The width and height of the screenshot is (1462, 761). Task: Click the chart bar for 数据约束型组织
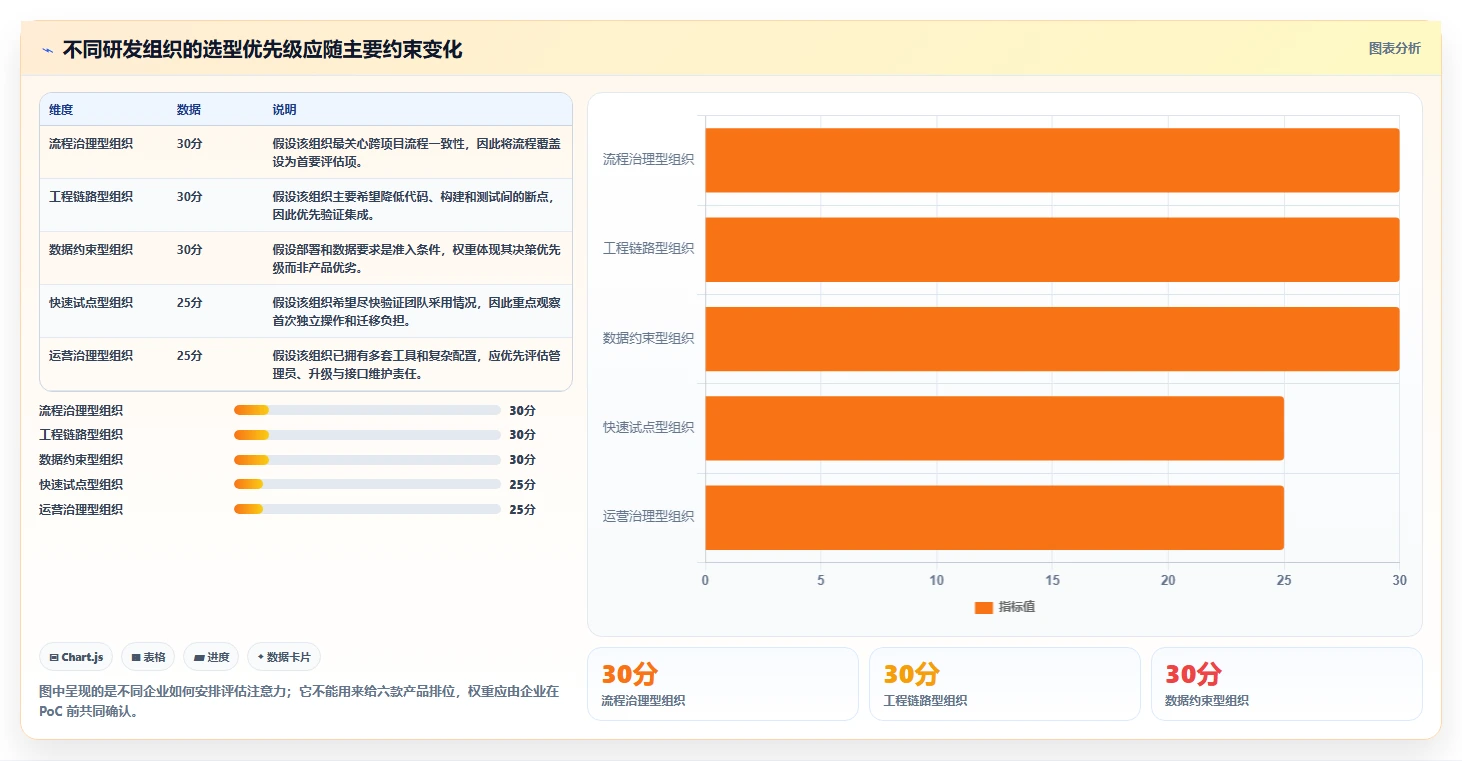pyautogui.click(x=1052, y=339)
